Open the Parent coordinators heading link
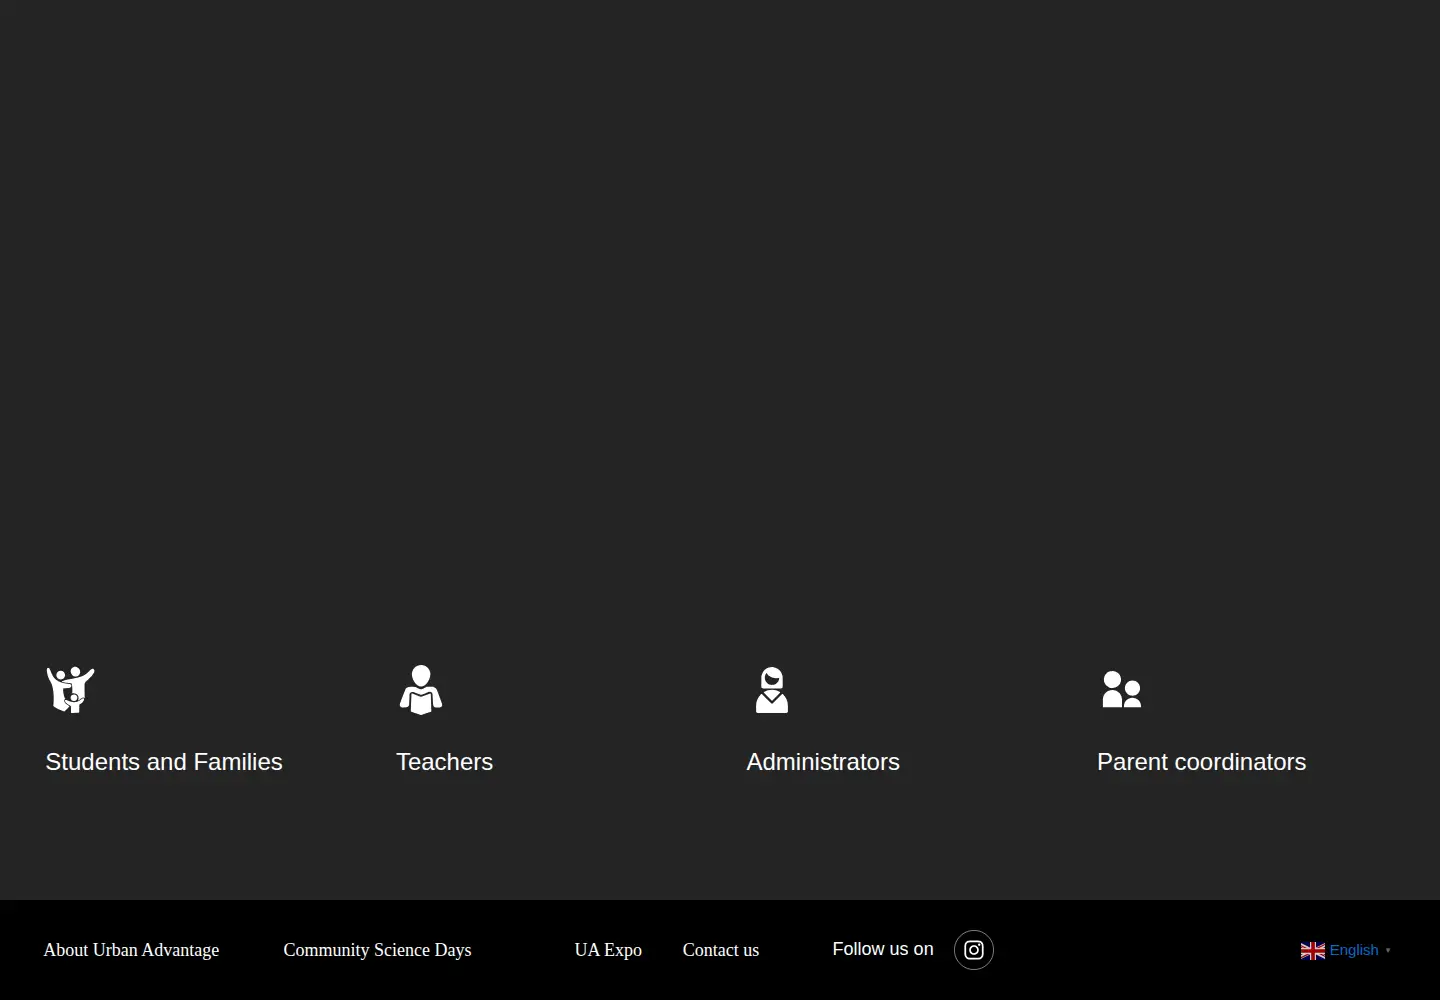 click(1202, 762)
